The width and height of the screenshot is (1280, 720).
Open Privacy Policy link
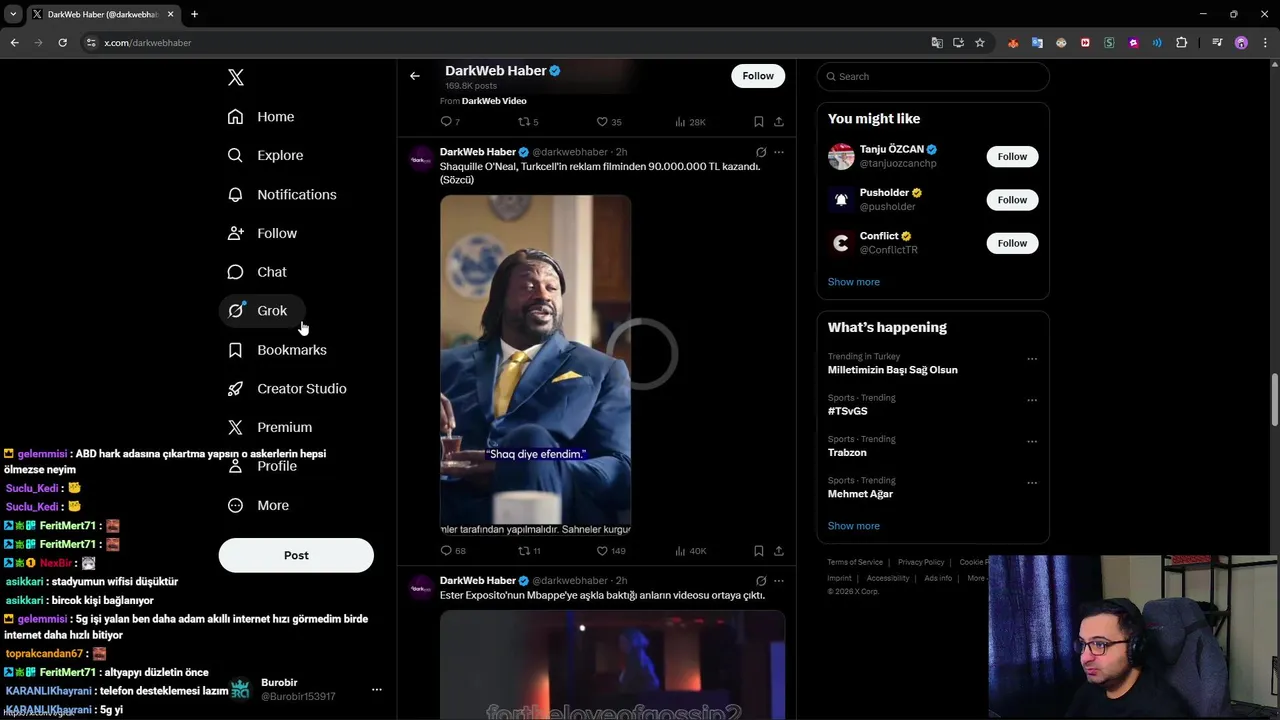[x=921, y=563]
